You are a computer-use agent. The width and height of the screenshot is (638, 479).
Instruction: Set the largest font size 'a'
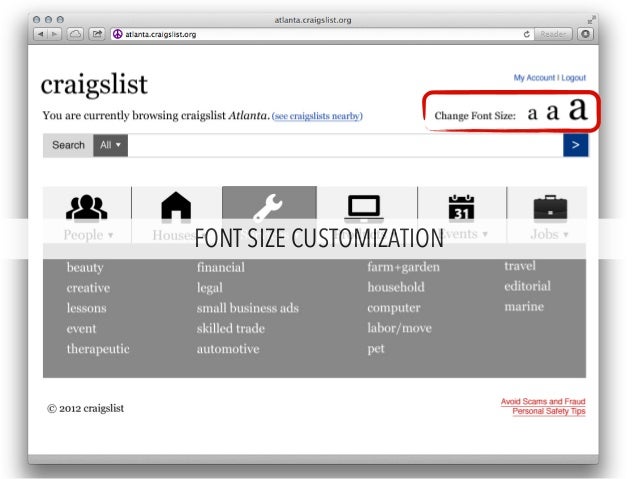click(578, 109)
